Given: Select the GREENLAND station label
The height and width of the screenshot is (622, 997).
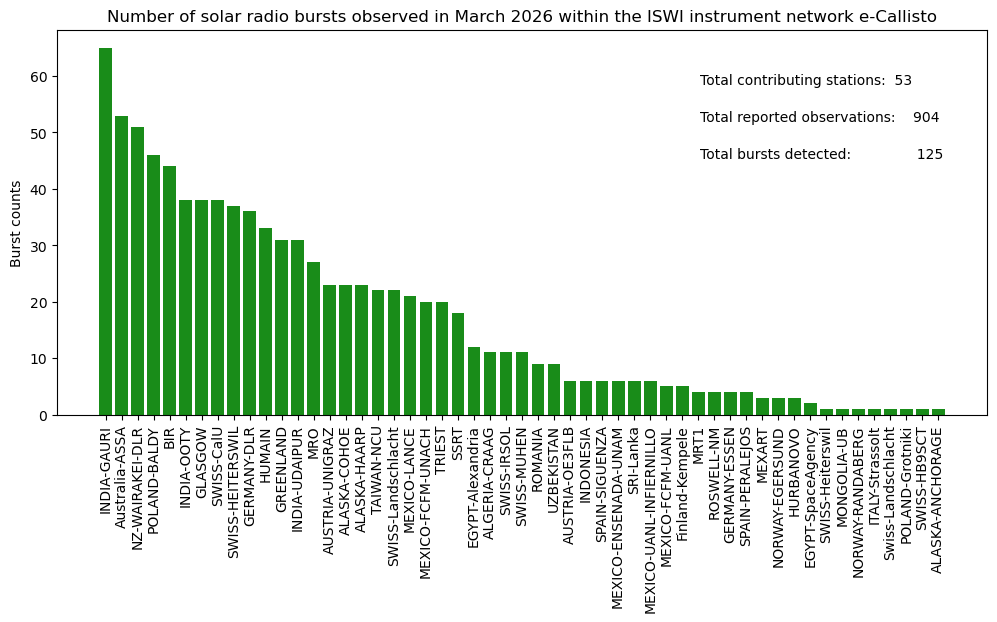Looking at the screenshot, I should pyautogui.click(x=282, y=465).
